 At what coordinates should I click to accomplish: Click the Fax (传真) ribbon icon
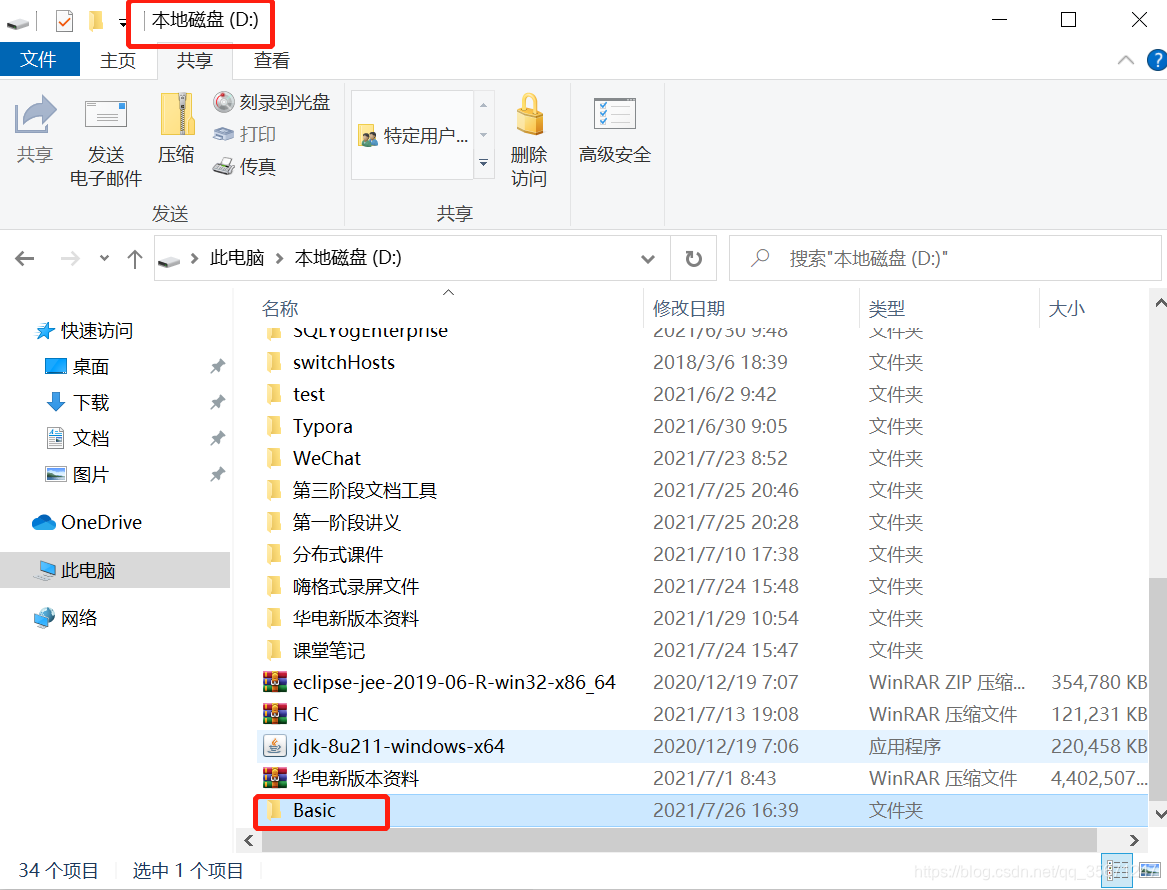(224, 167)
